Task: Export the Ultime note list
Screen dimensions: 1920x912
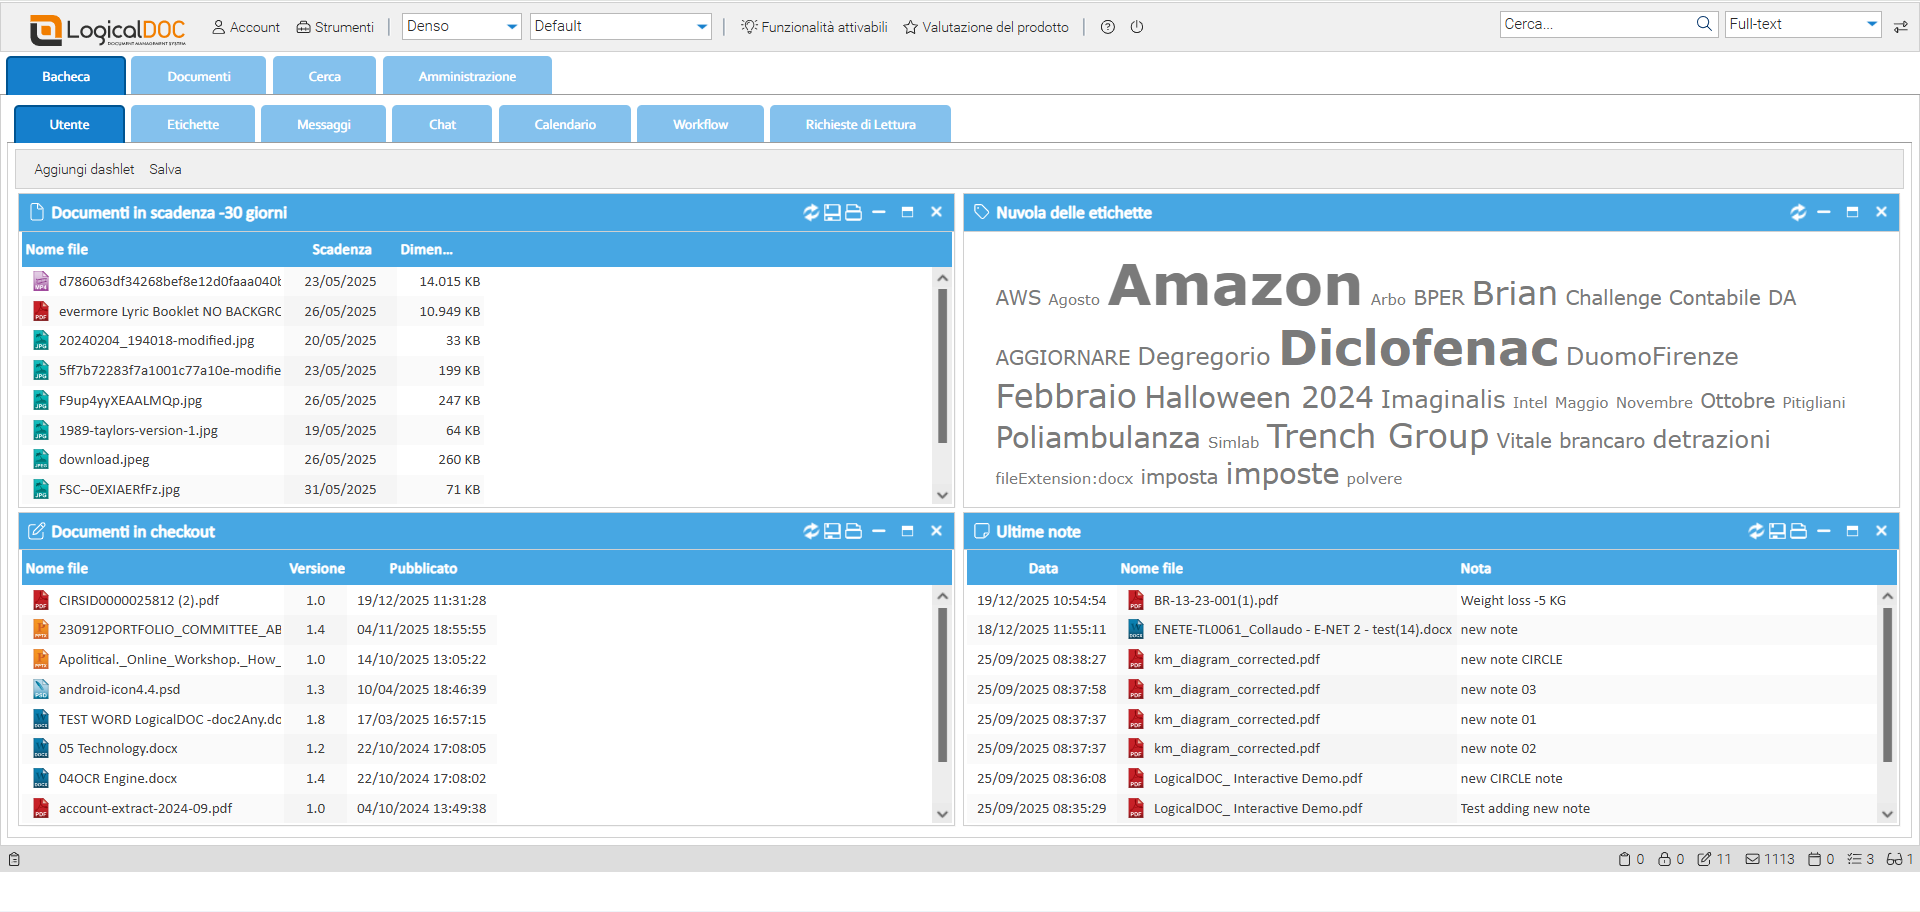Action: [1777, 531]
